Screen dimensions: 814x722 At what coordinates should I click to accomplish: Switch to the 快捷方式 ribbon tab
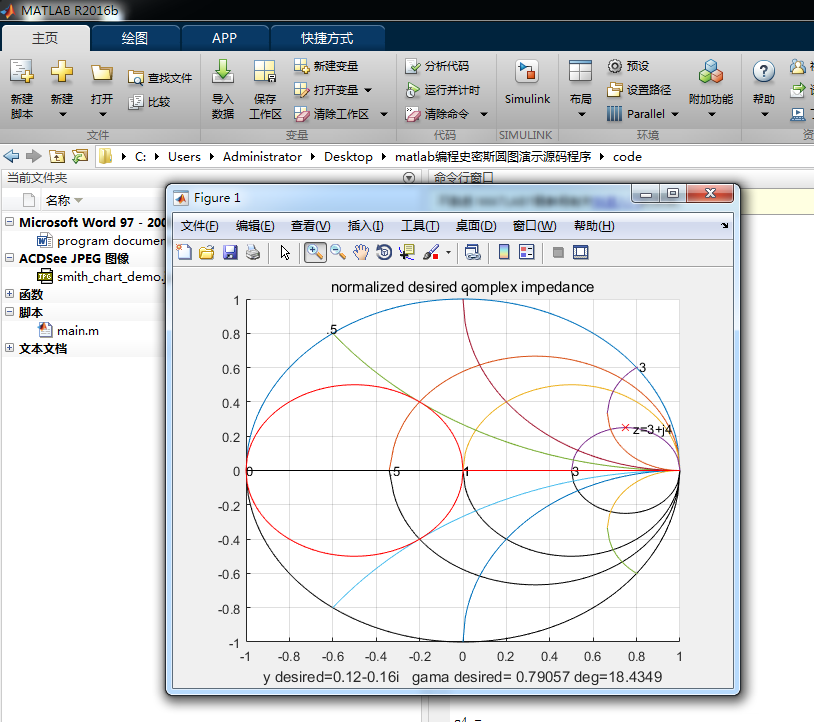tap(327, 38)
